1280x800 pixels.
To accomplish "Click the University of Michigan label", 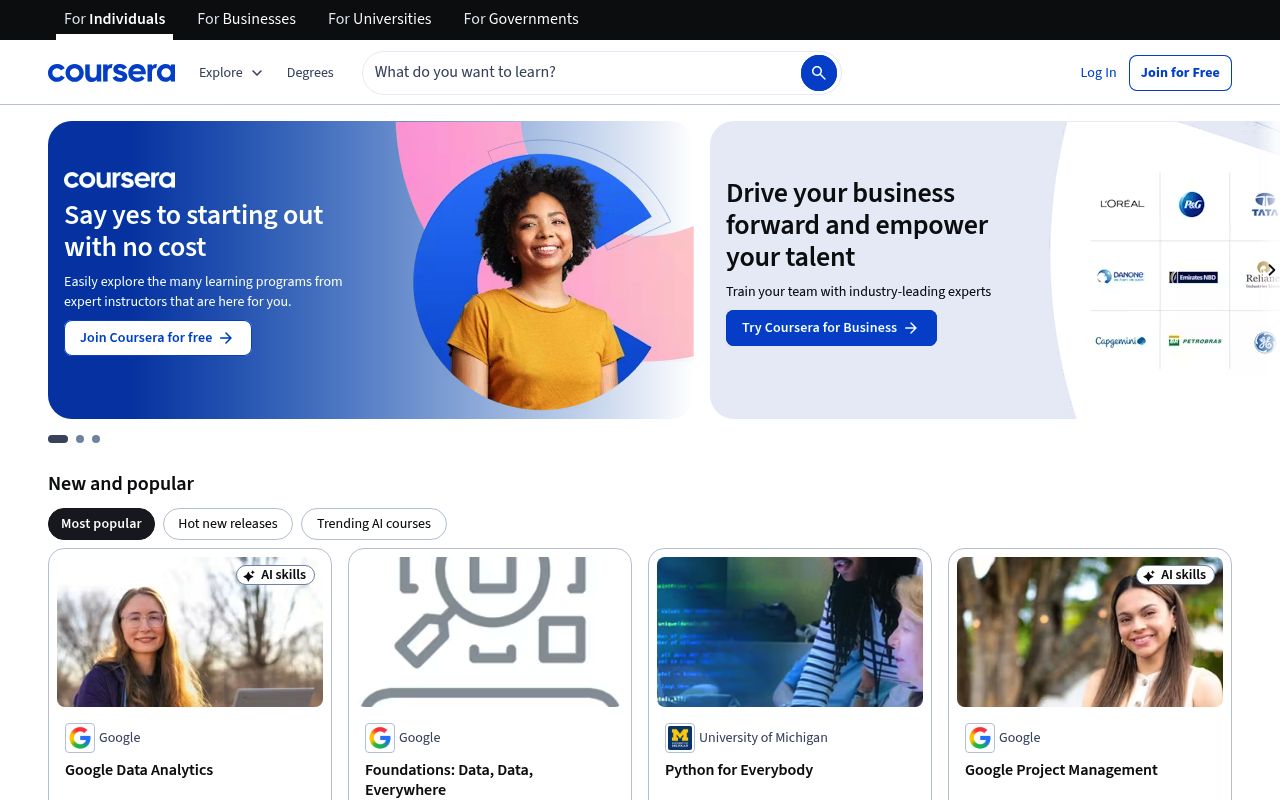I will 763,738.
